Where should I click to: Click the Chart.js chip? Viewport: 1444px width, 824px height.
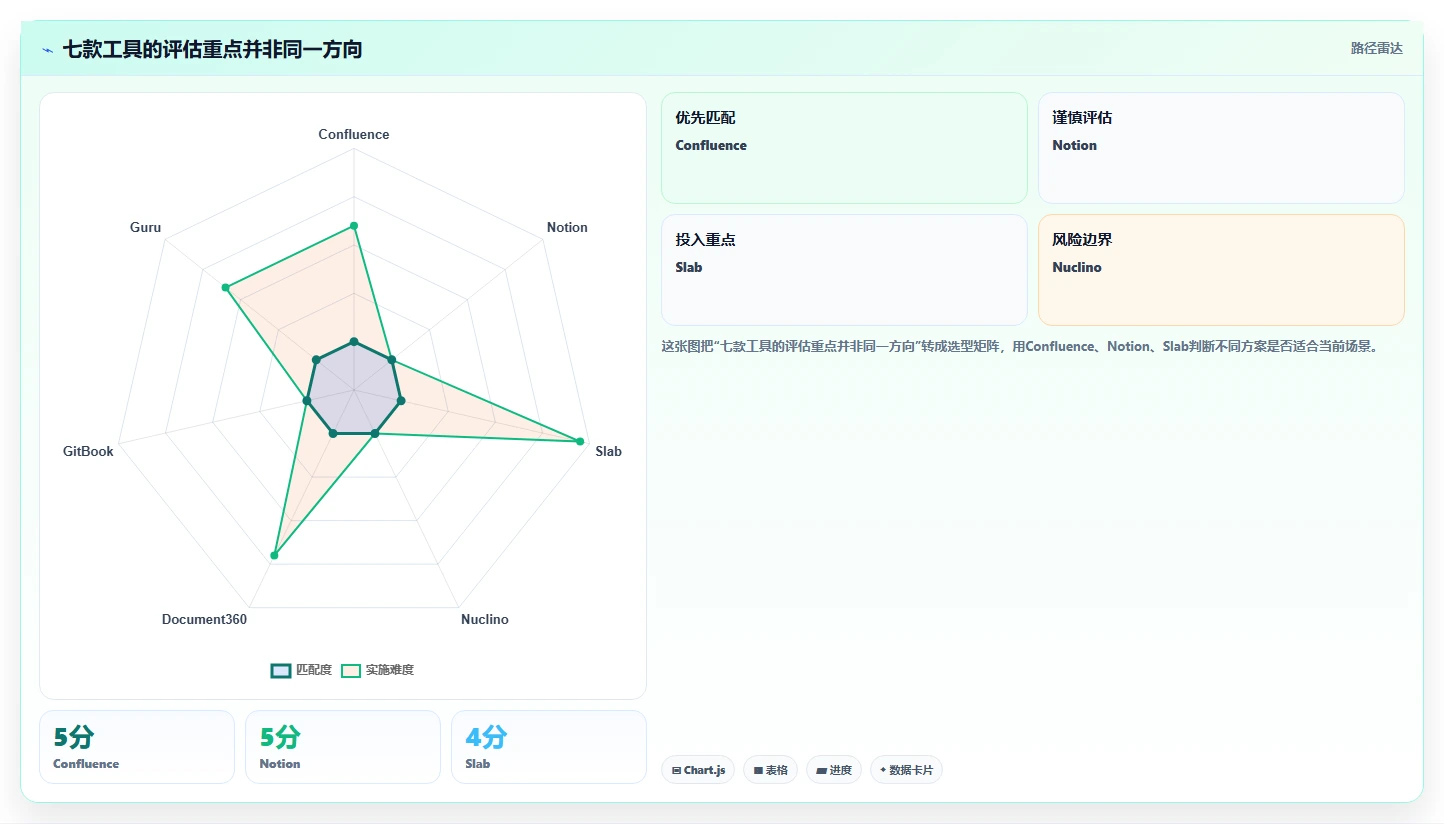click(698, 770)
